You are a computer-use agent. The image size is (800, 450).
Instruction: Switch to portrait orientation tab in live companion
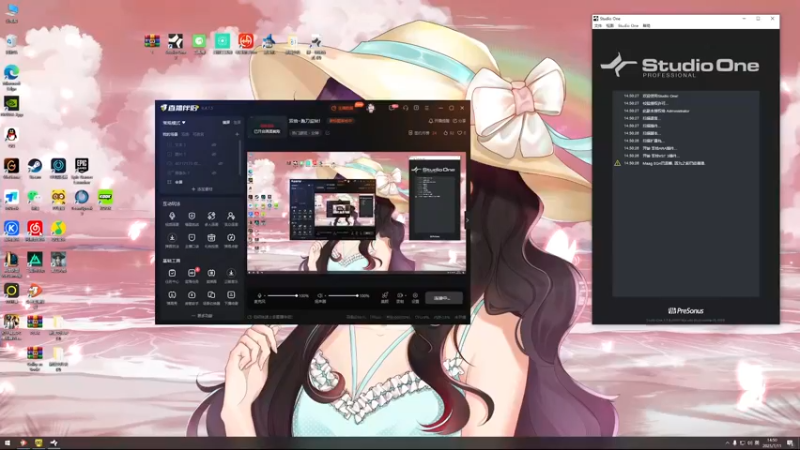coord(237,122)
